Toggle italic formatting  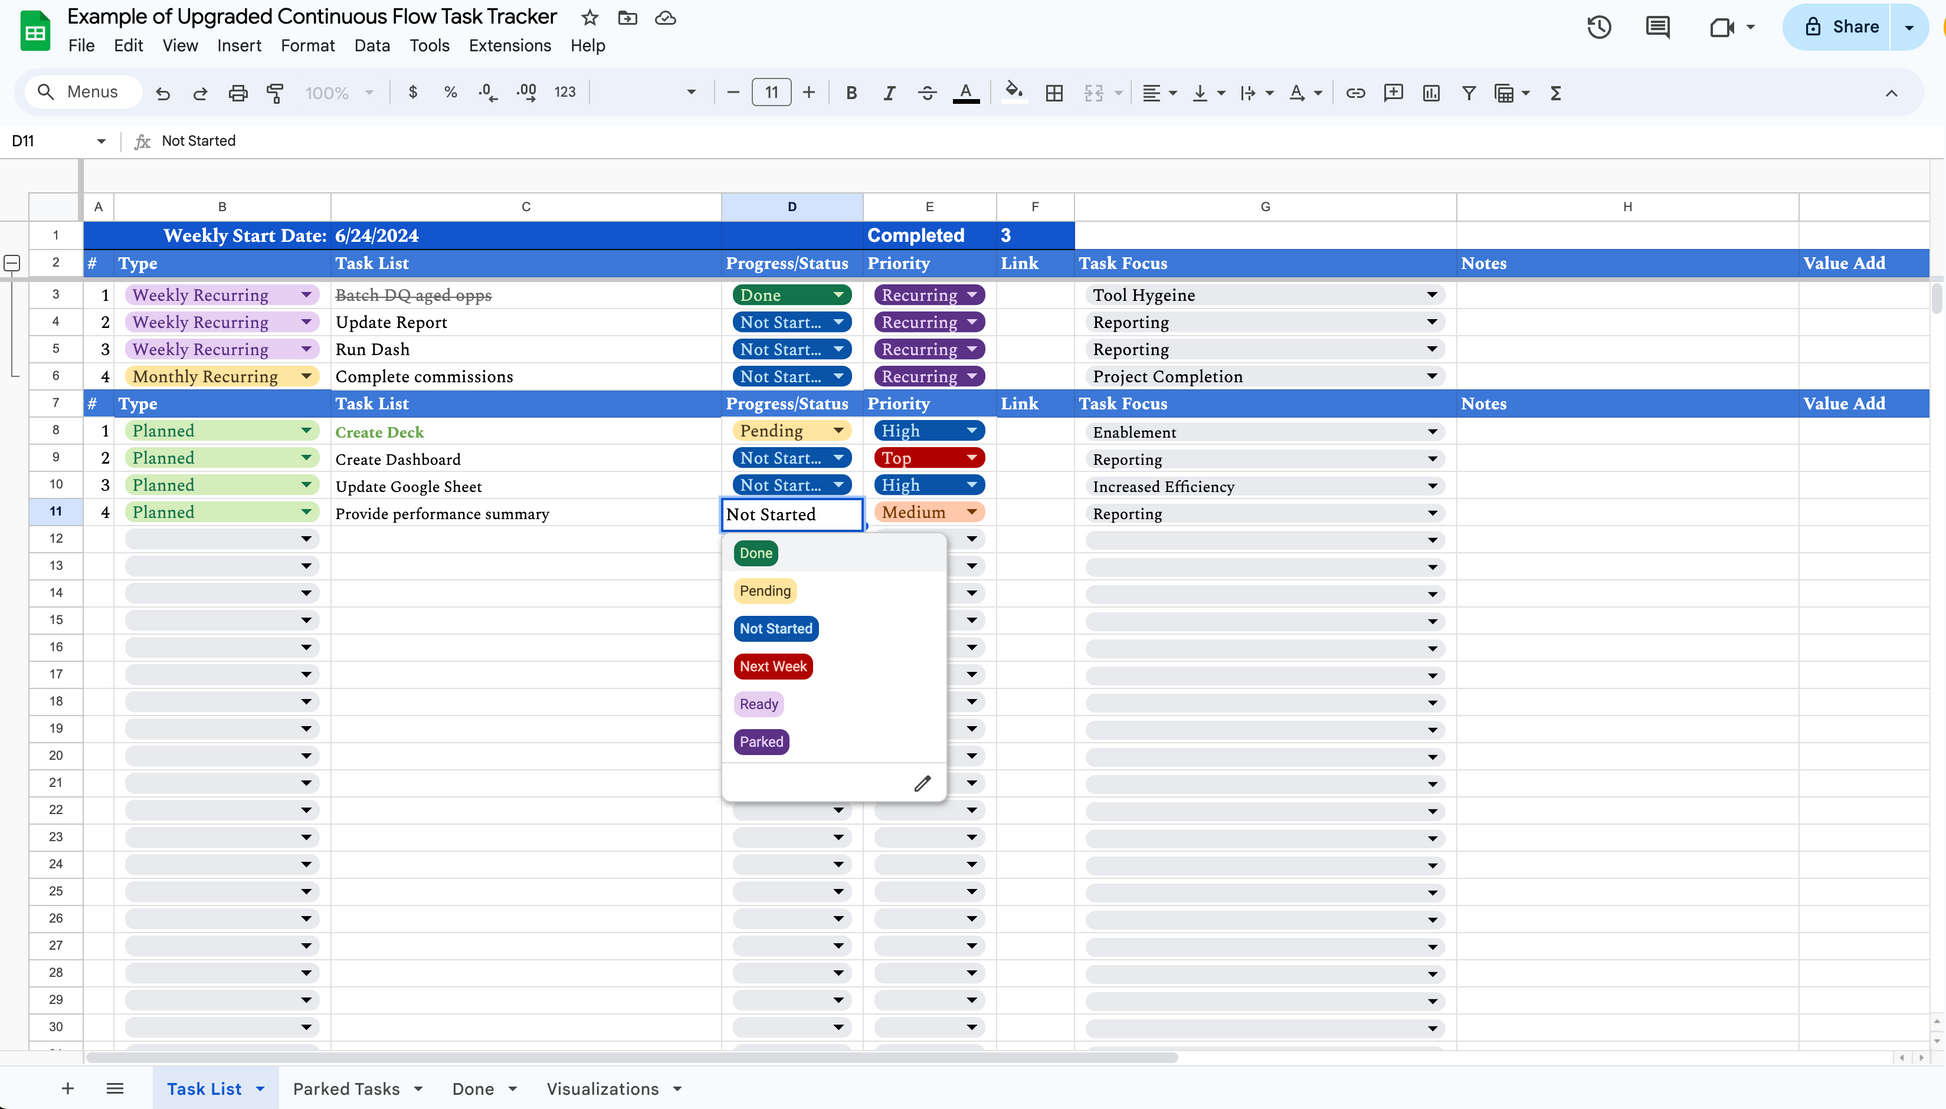(x=888, y=93)
